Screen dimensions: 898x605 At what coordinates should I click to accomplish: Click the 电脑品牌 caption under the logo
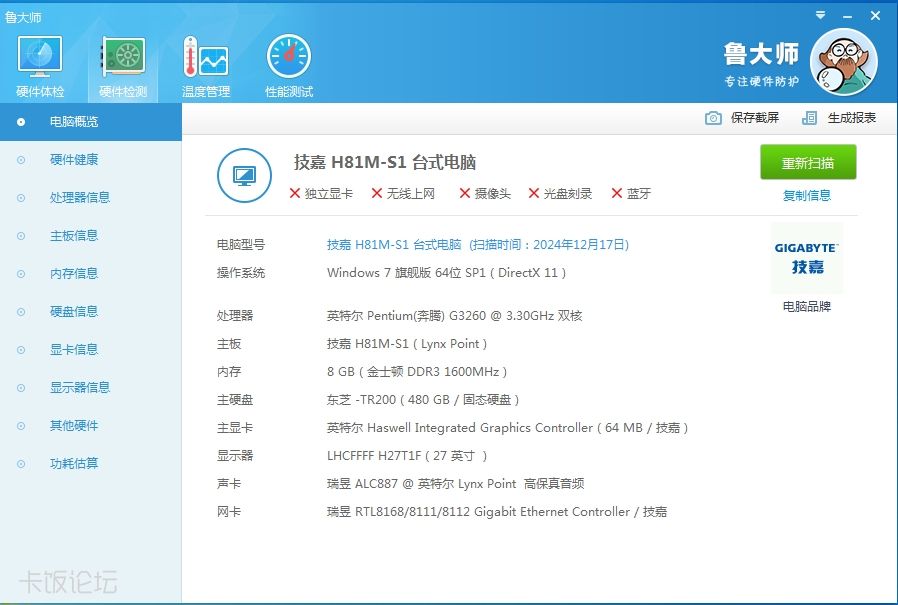pos(807,307)
